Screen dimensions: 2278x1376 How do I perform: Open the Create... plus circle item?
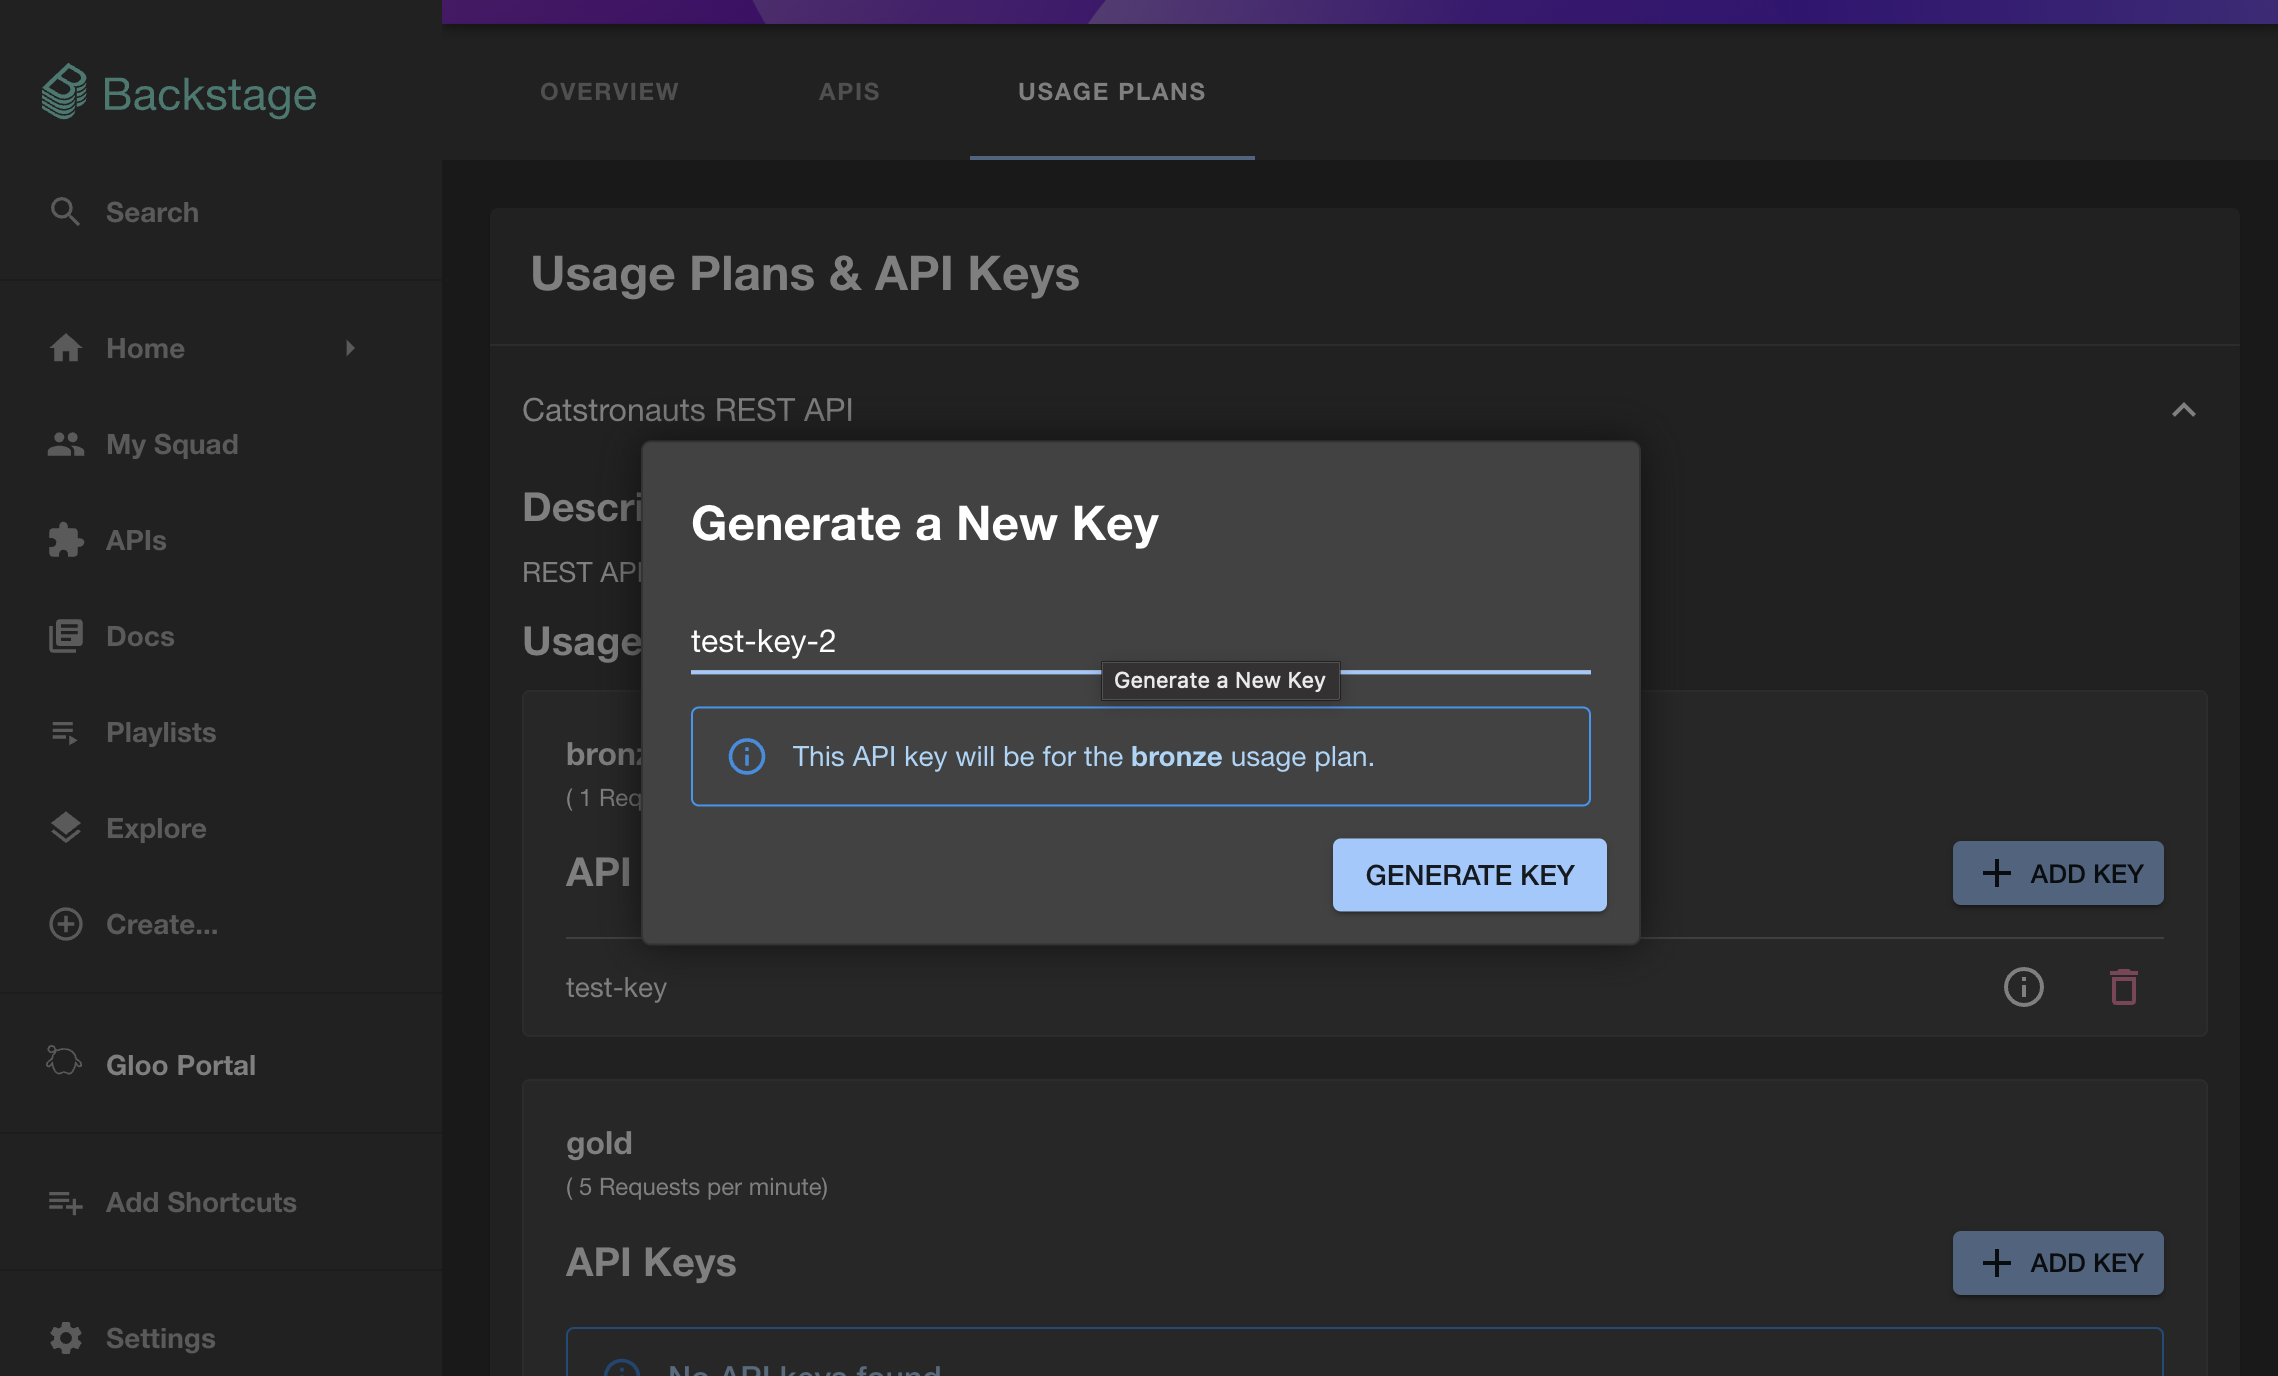tap(161, 924)
